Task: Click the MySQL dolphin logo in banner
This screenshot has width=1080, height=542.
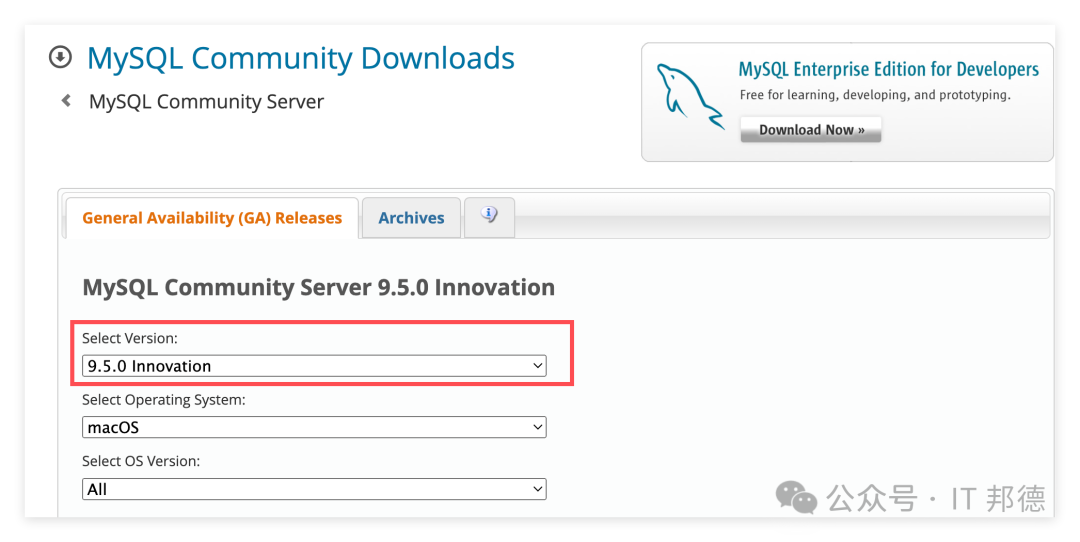Action: tap(689, 95)
